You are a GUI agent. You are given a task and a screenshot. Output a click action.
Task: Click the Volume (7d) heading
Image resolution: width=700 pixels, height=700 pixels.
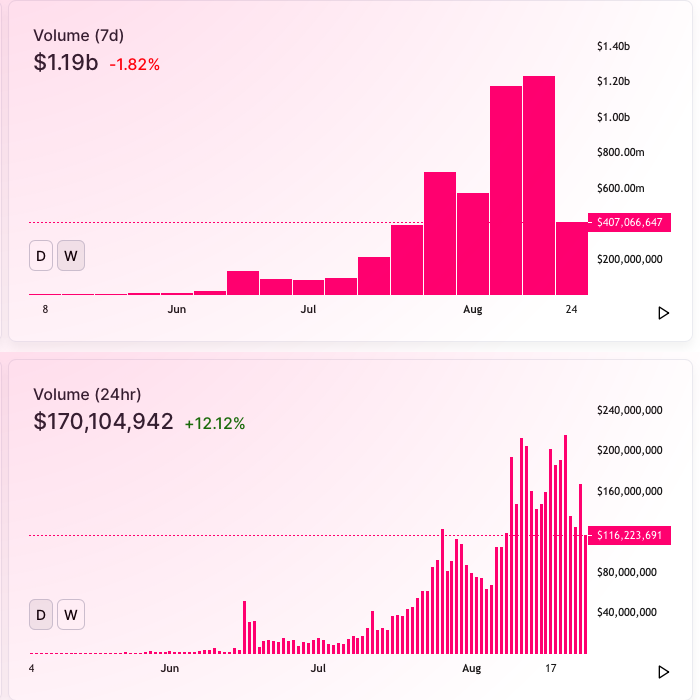(79, 35)
